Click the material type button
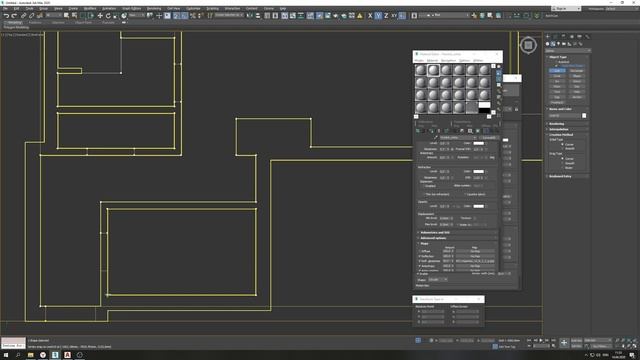Viewport: 640px width, 360px height. (x=489, y=138)
